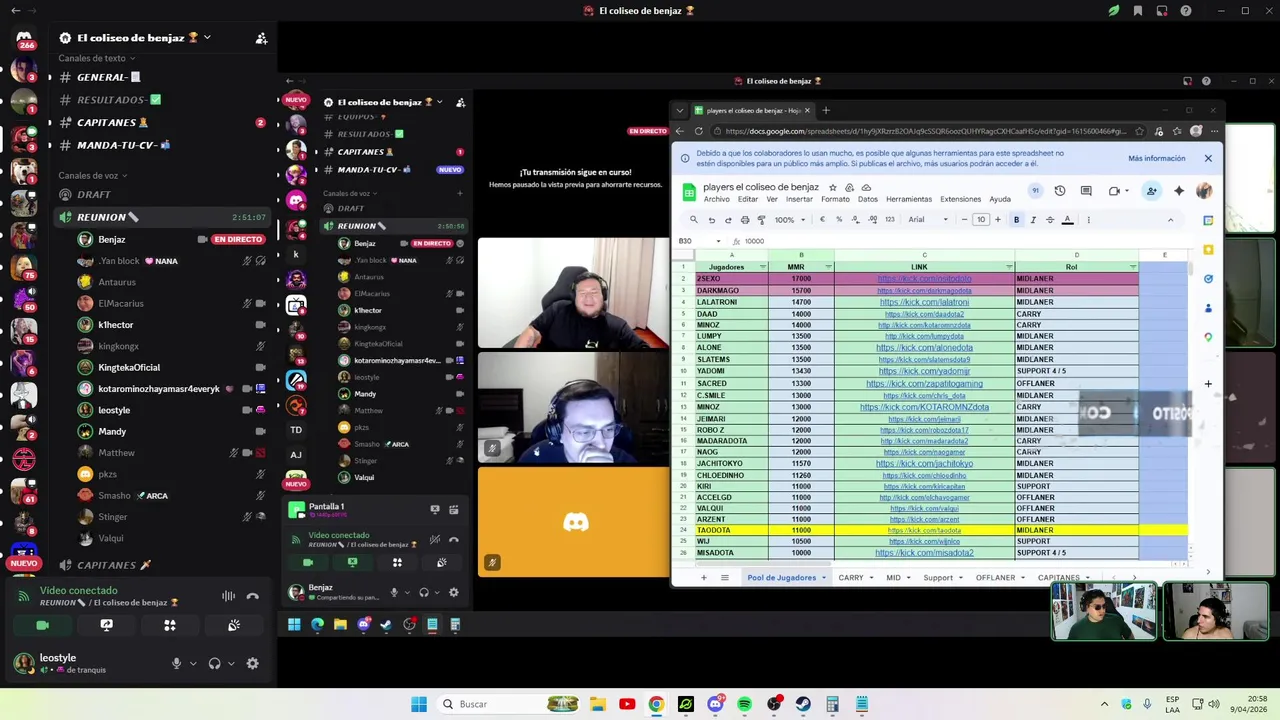Open the Extensiones menu in Sheets
The image size is (1280, 720).
pos(960,199)
